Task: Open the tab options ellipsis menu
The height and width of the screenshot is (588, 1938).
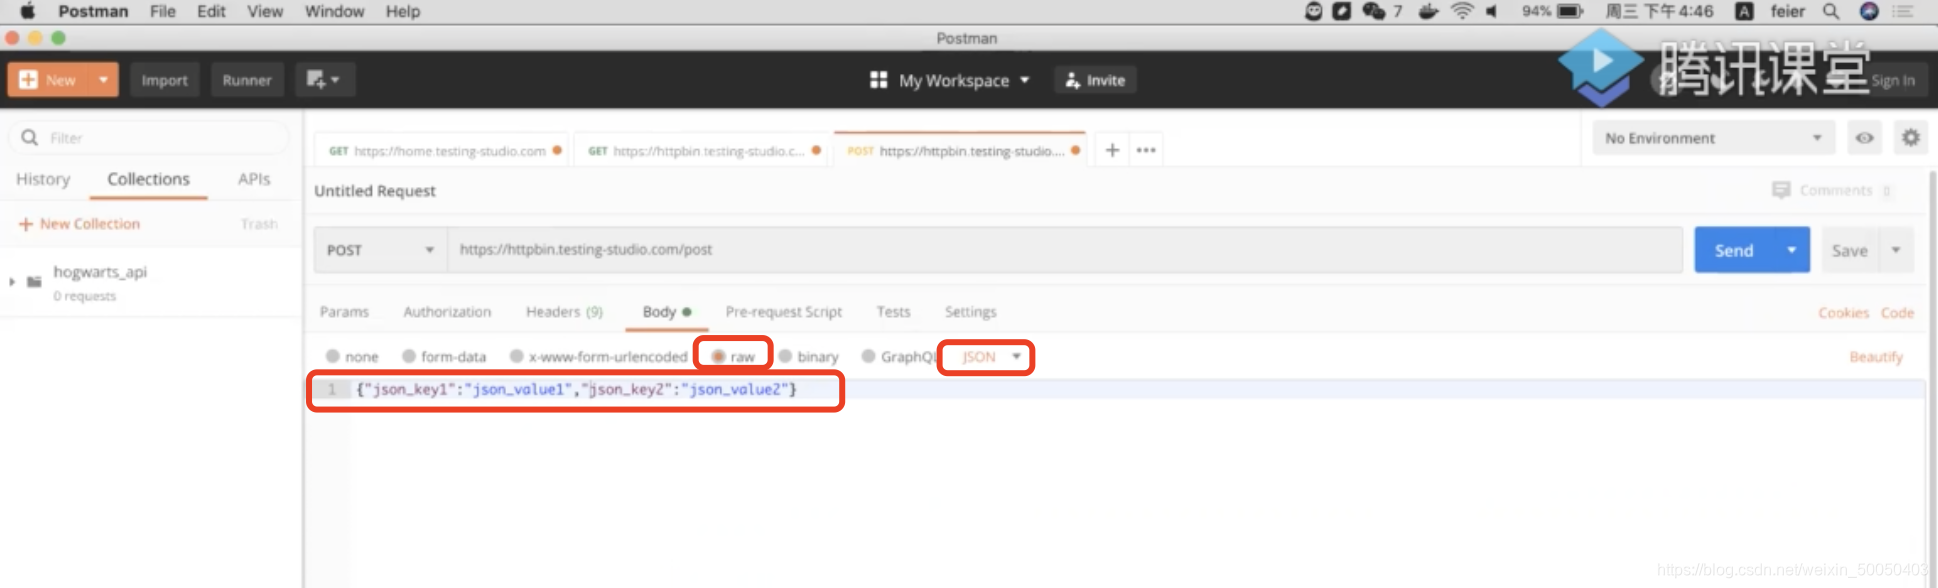Action: tap(1146, 150)
